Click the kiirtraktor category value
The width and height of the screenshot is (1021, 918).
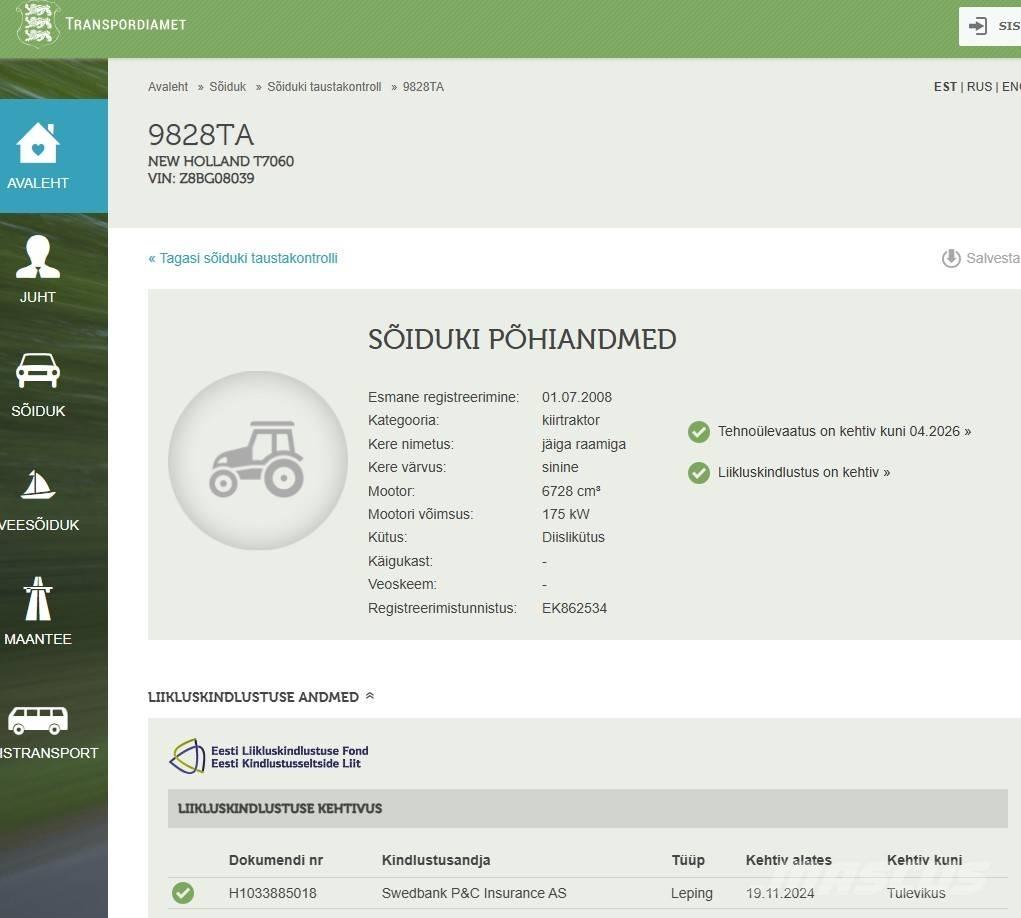tap(570, 421)
